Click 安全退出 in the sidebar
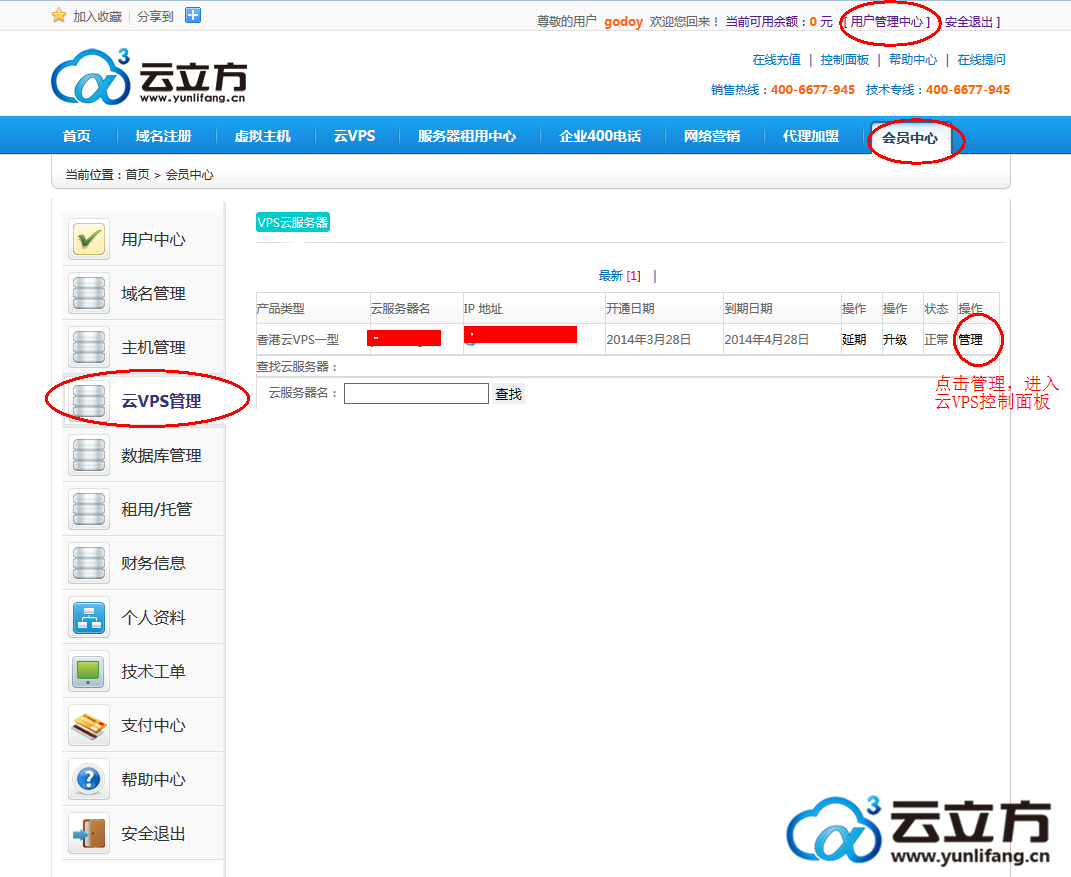1071x877 pixels. [x=153, y=833]
